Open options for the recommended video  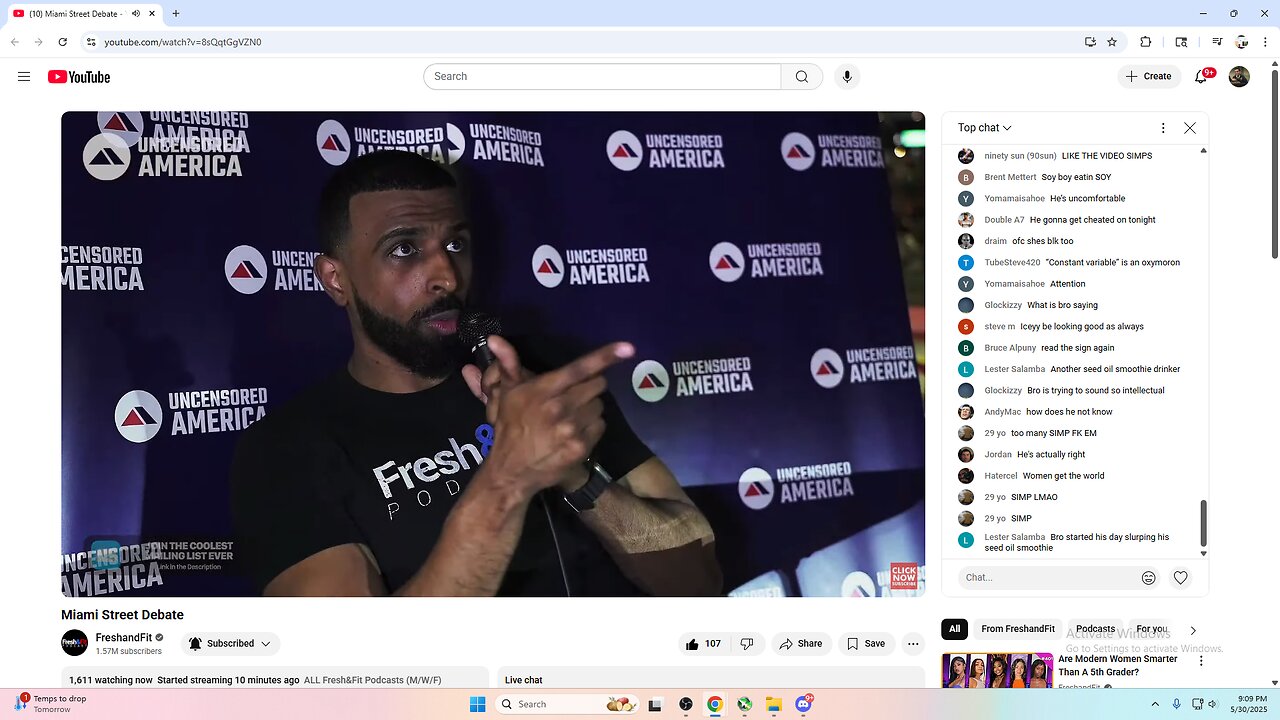pyautogui.click(x=1201, y=661)
